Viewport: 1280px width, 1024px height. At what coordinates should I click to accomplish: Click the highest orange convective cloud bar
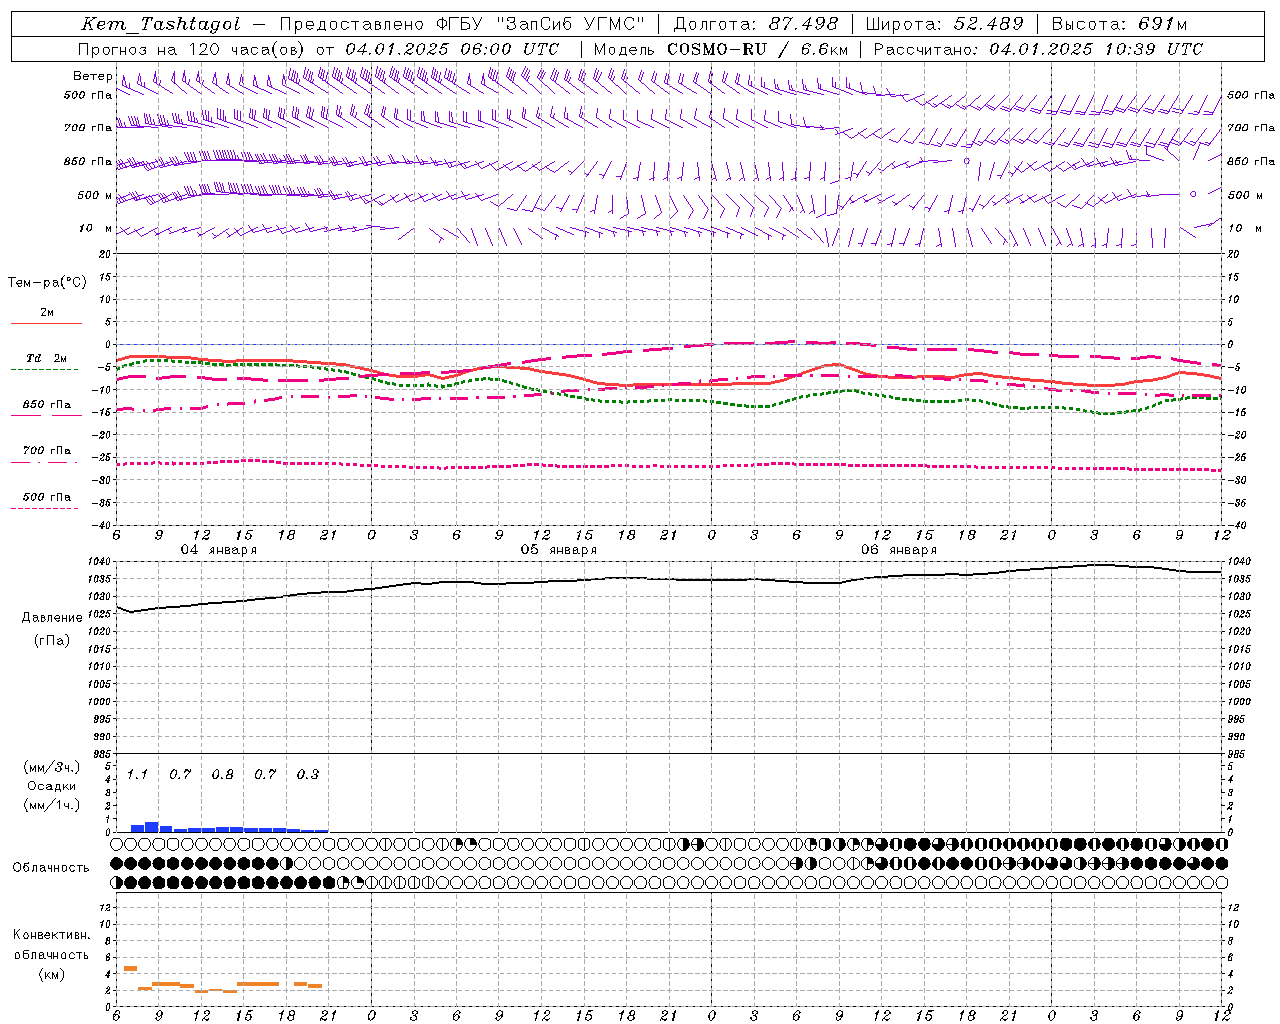(x=130, y=968)
